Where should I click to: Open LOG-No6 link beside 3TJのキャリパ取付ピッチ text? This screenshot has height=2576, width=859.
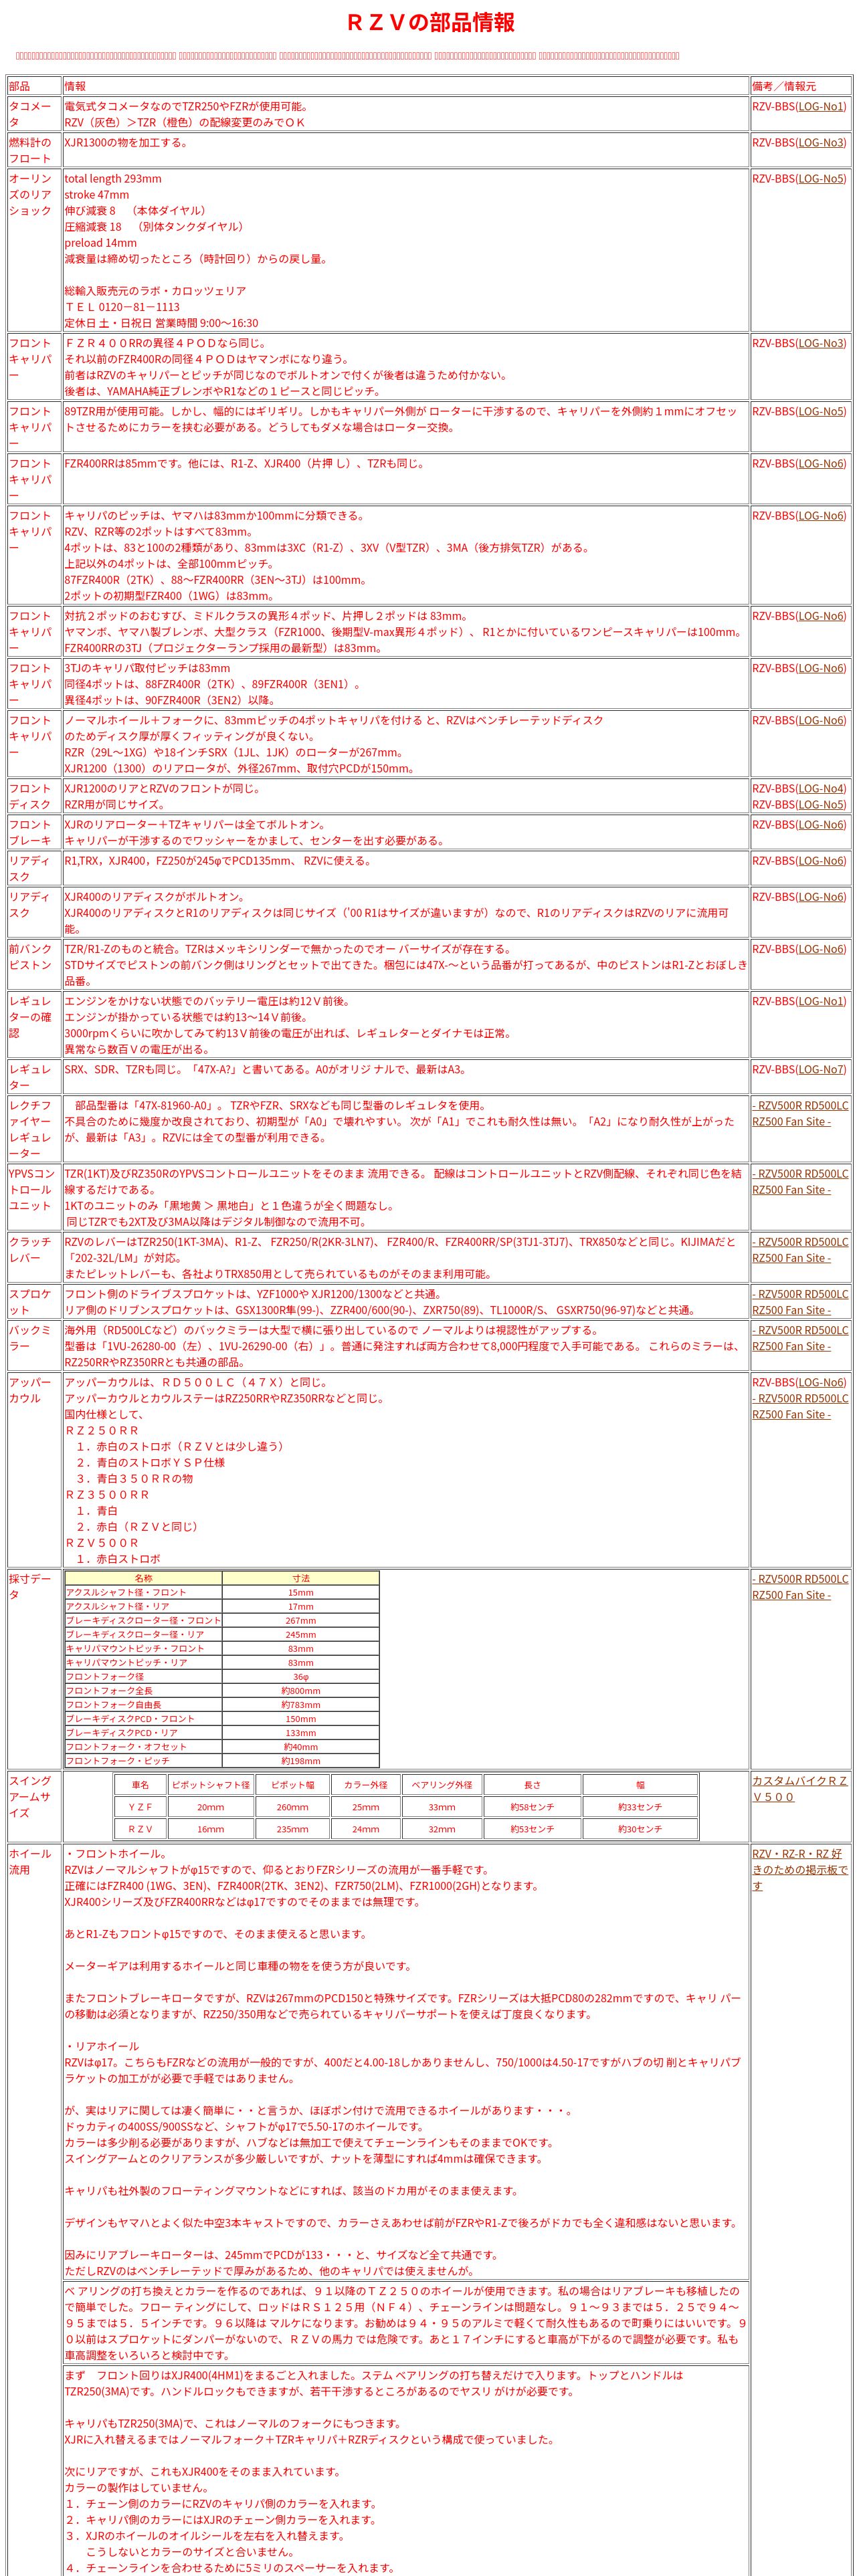(x=821, y=668)
